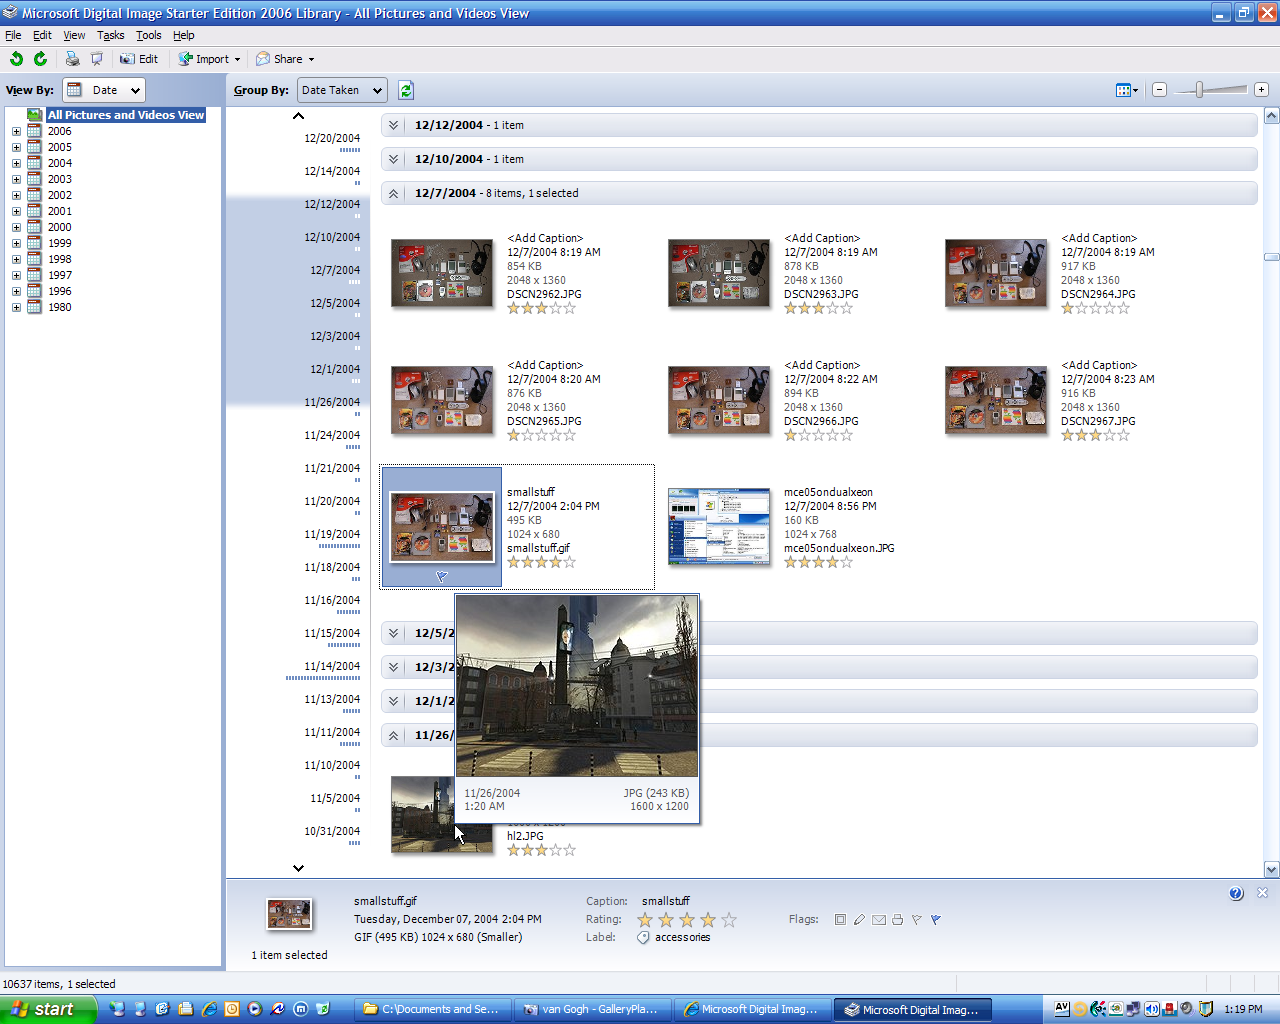Expand the 2004 tree node

point(16,163)
